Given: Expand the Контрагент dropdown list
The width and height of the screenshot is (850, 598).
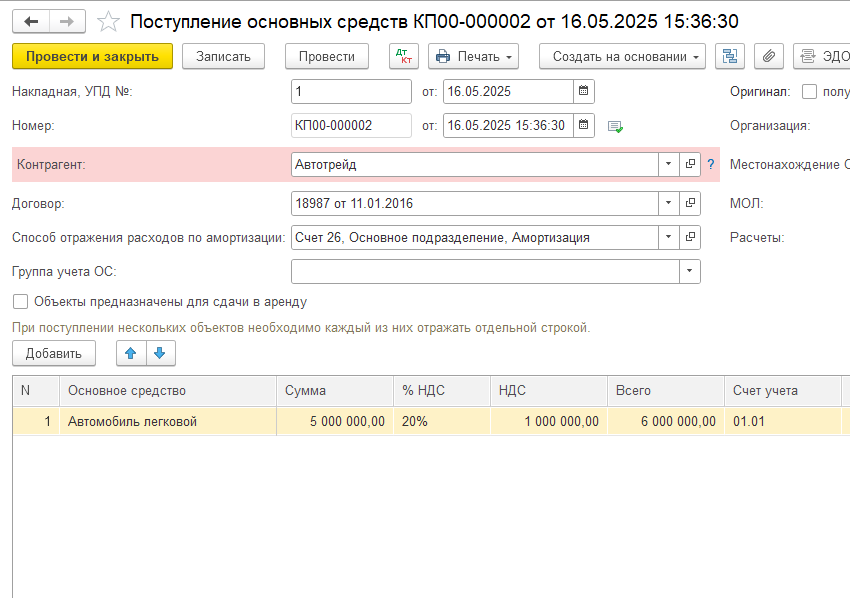Looking at the screenshot, I should pyautogui.click(x=669, y=164).
